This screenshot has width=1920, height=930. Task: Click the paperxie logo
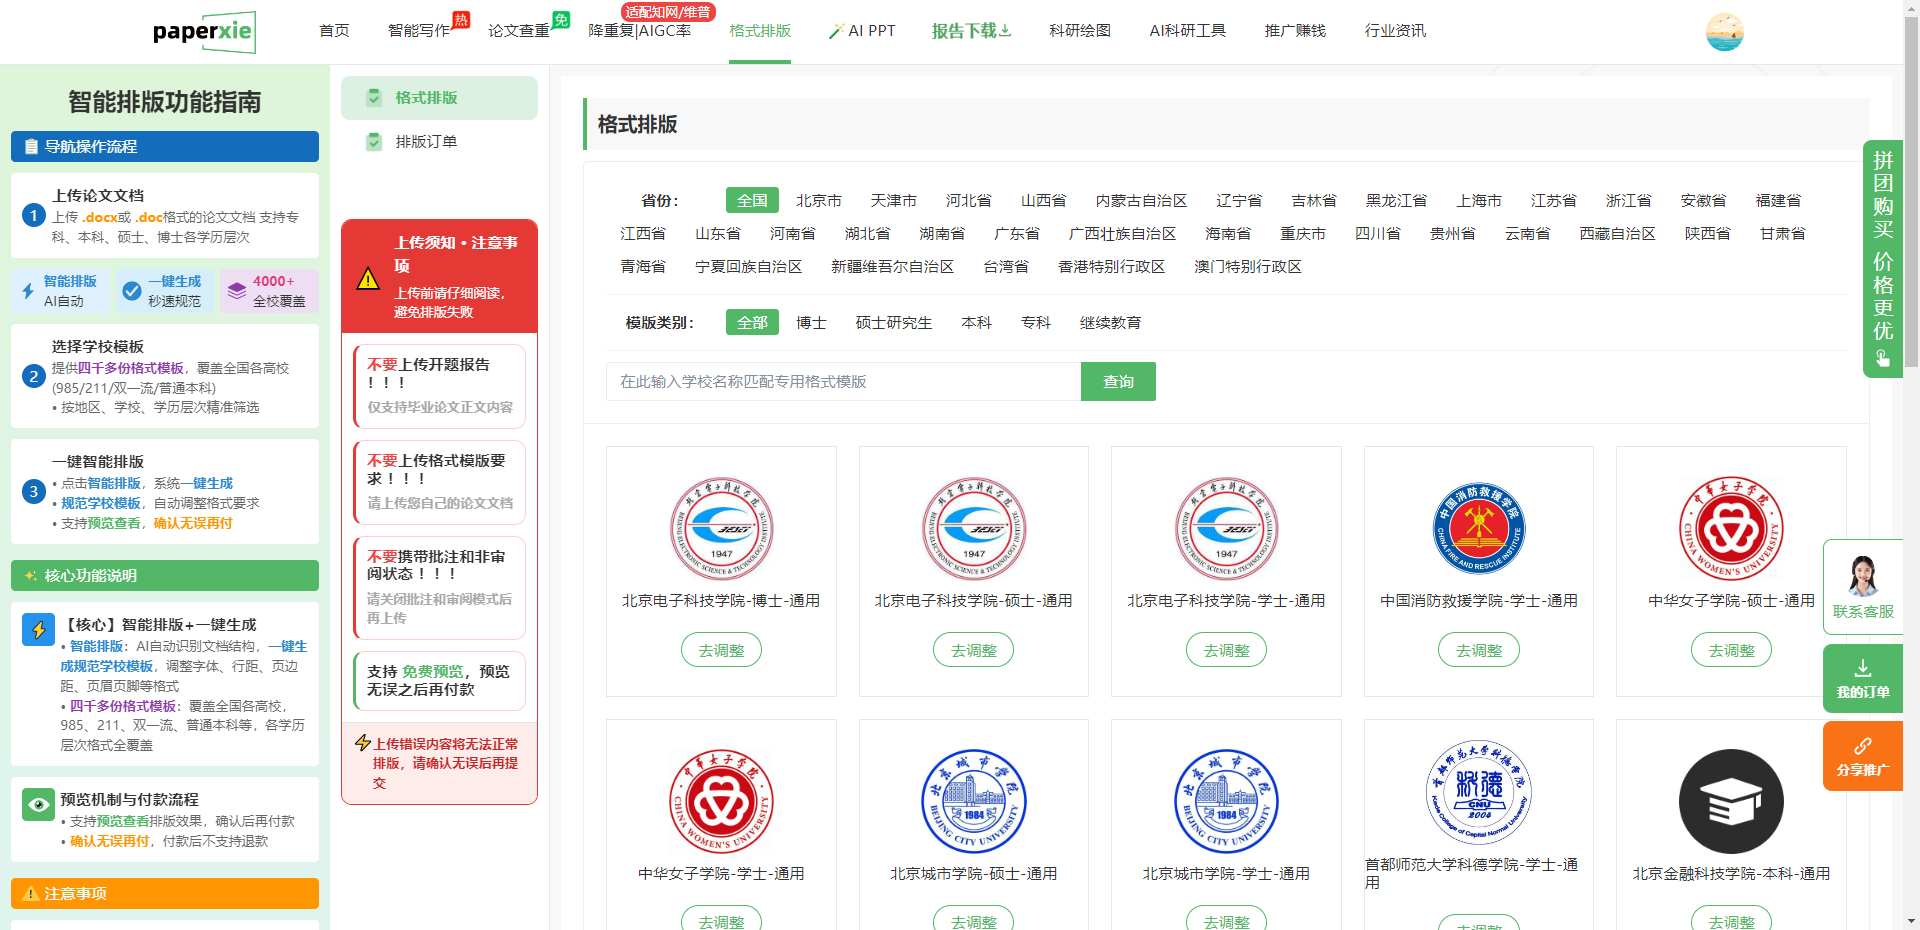[x=204, y=32]
